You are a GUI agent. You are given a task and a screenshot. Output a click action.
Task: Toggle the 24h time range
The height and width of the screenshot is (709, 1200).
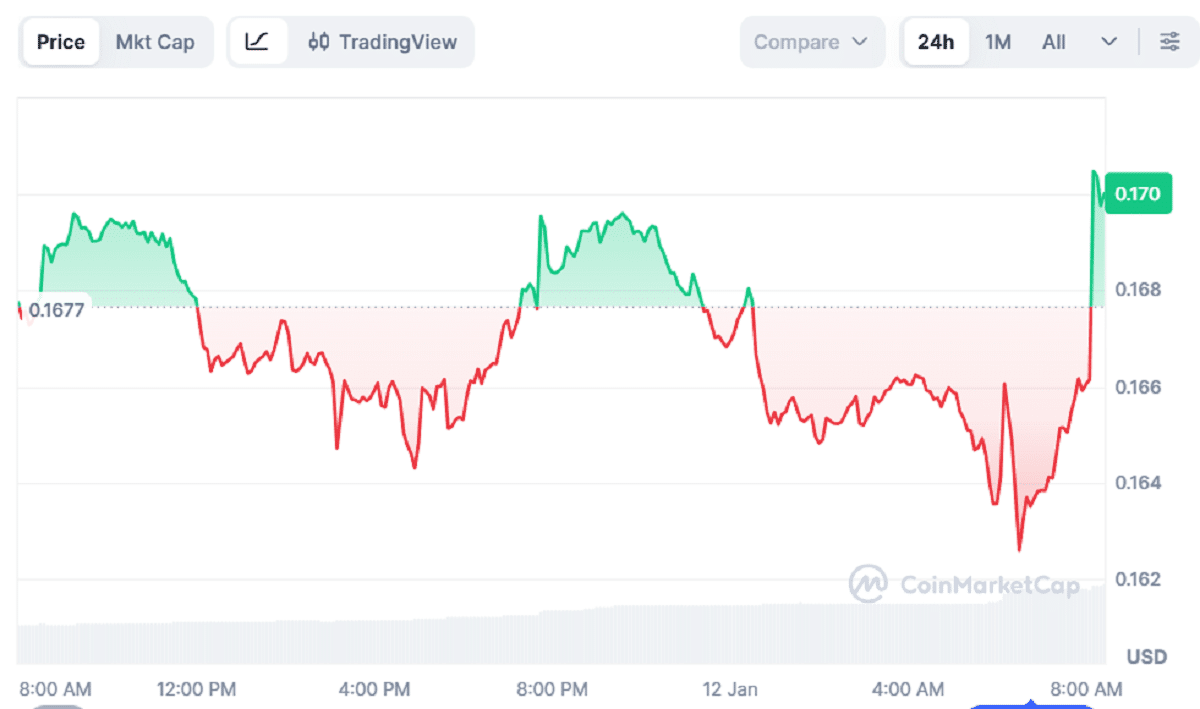[935, 42]
